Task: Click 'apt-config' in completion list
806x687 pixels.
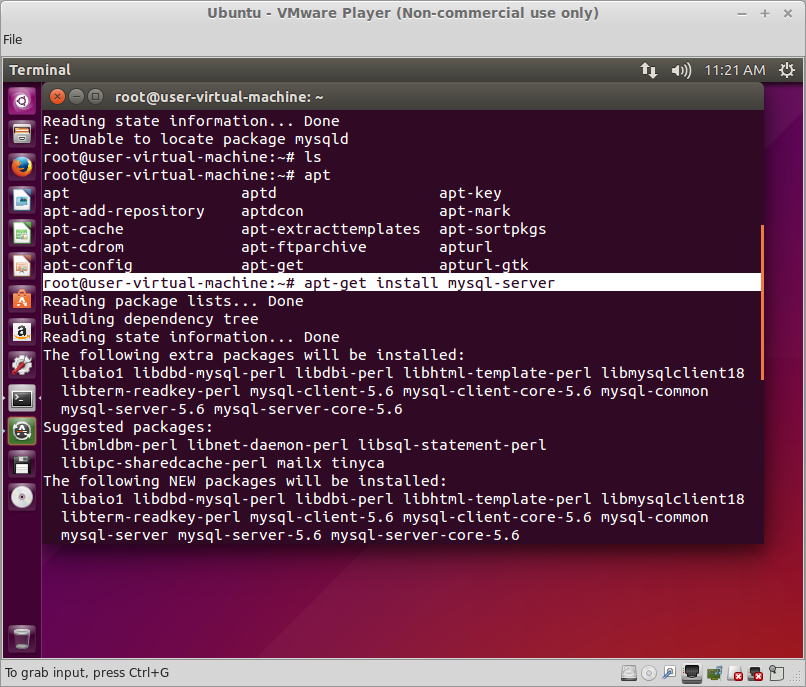Action: click(x=88, y=265)
